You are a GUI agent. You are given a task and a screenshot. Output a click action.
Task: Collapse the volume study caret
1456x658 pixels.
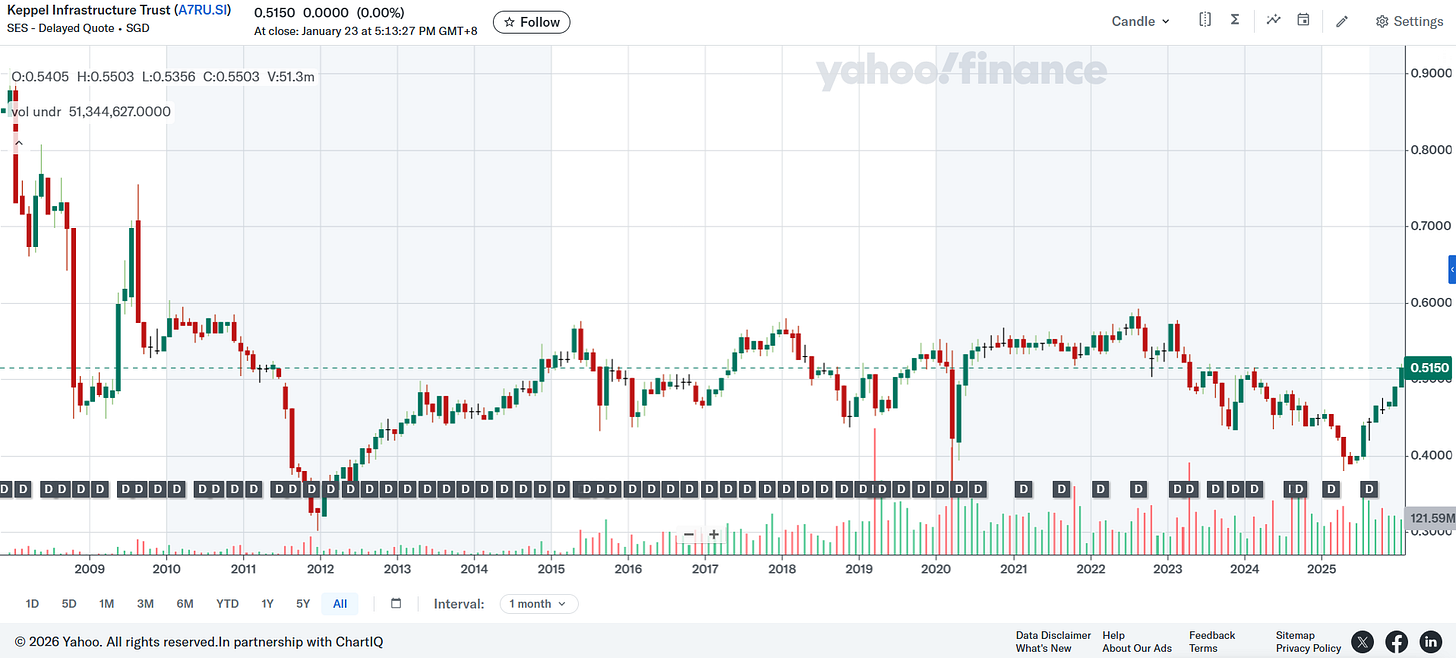click(17, 145)
